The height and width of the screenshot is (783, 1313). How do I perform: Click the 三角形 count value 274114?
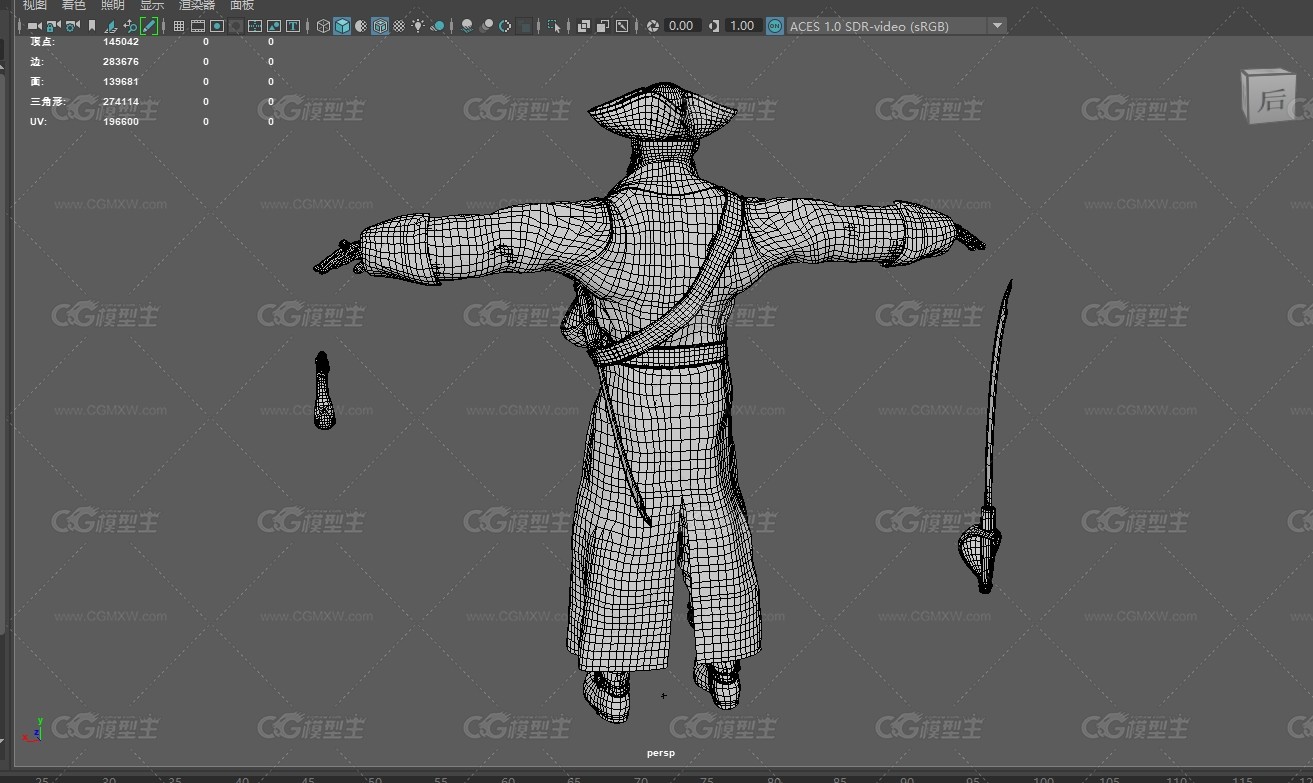point(120,102)
